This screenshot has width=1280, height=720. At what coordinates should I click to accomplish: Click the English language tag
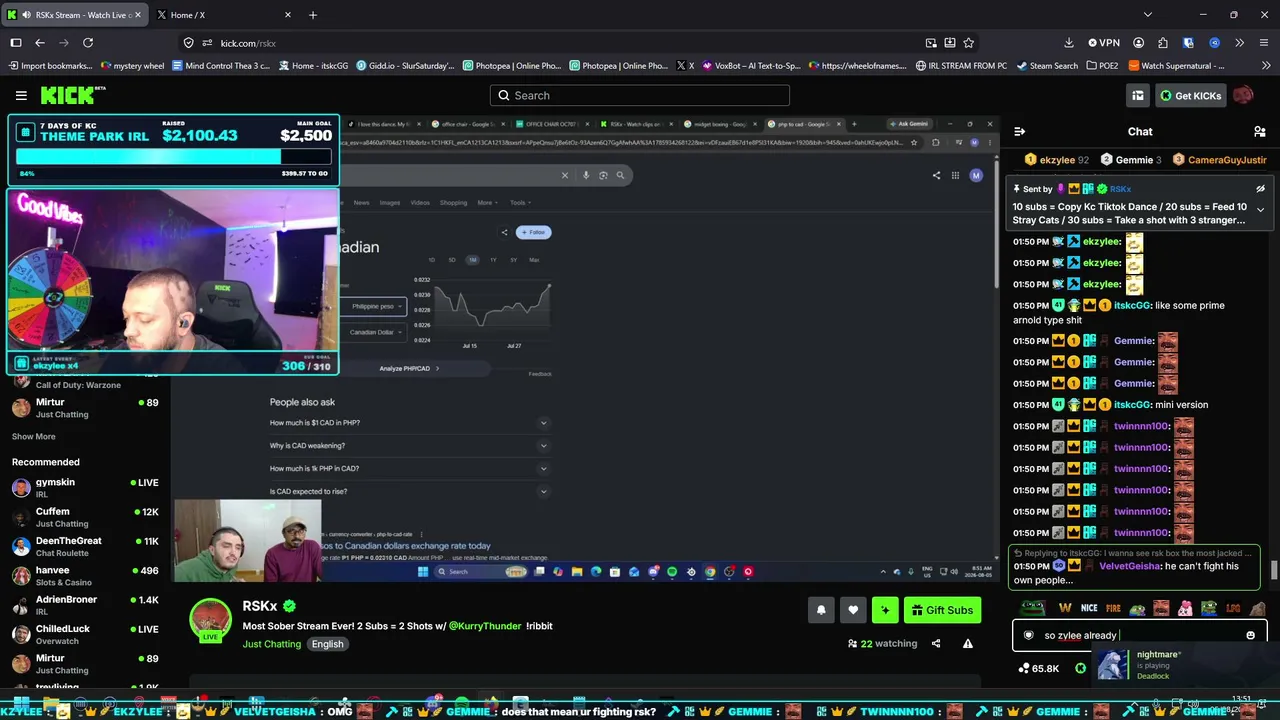[327, 644]
